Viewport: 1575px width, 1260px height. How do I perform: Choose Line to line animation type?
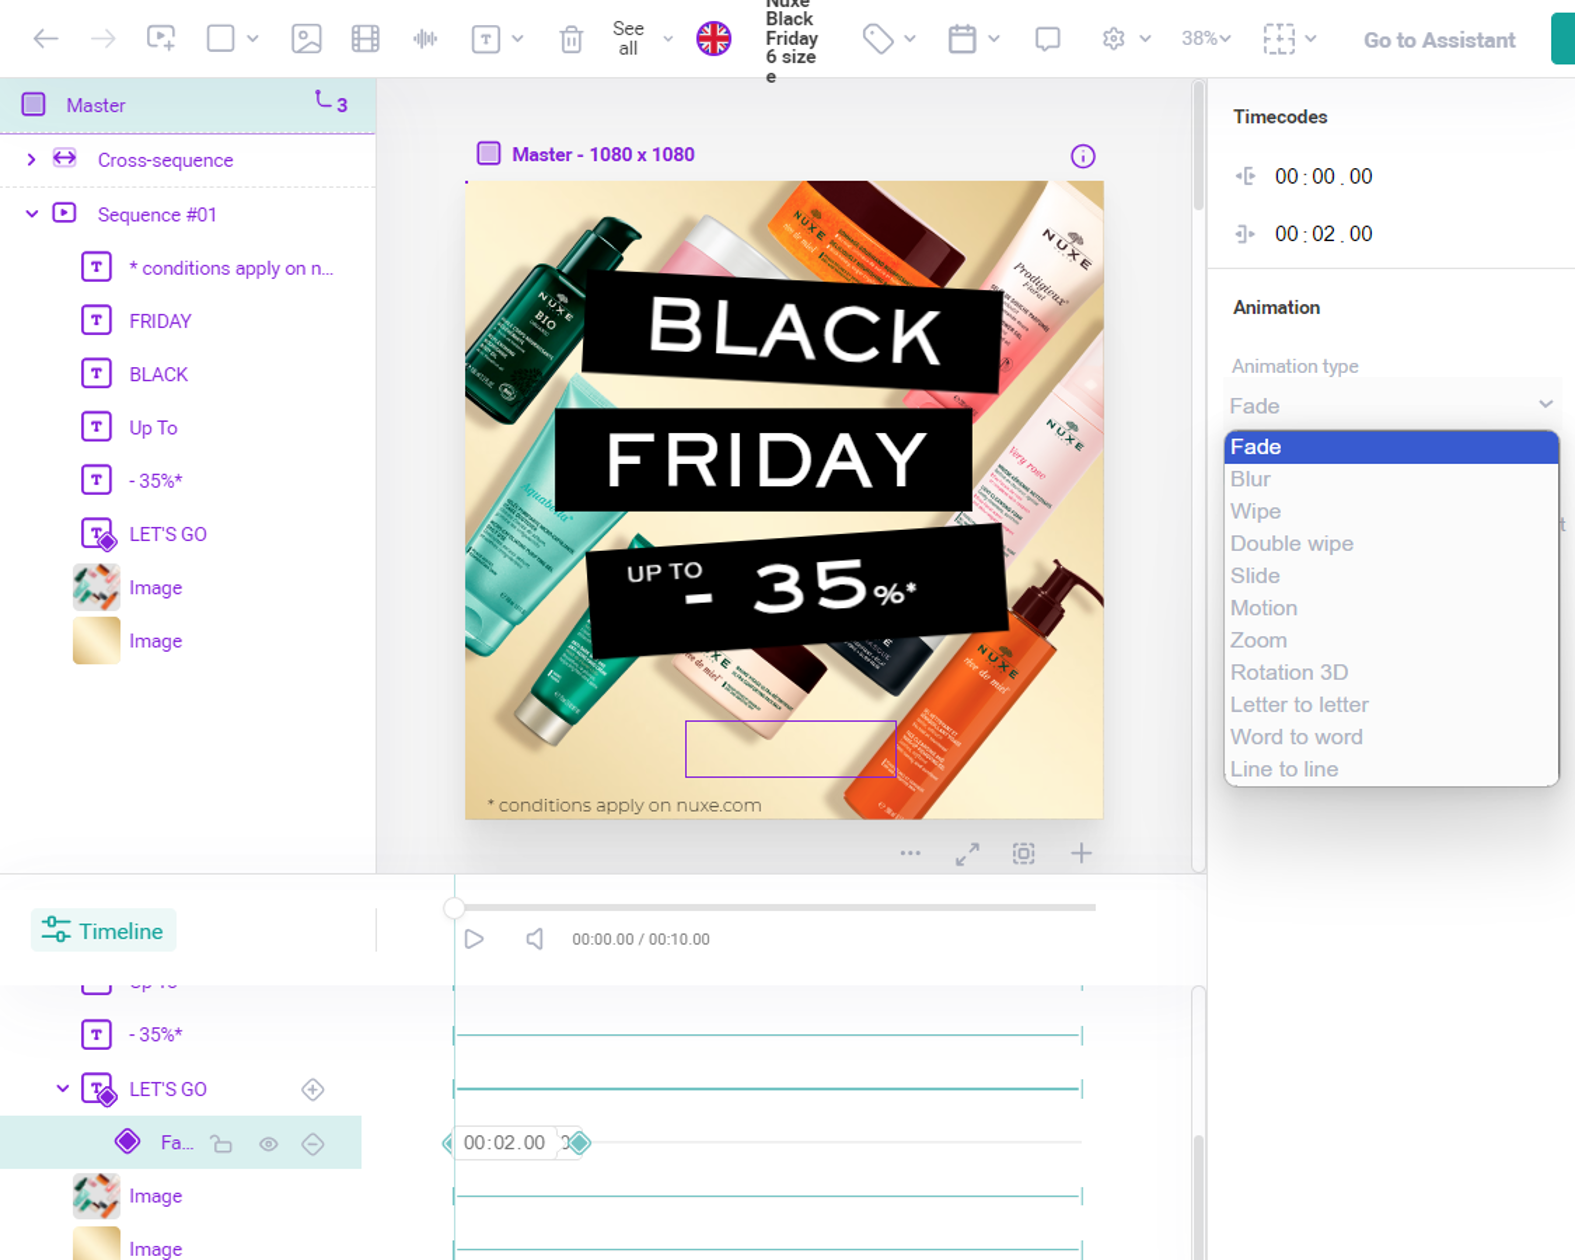point(1391,769)
